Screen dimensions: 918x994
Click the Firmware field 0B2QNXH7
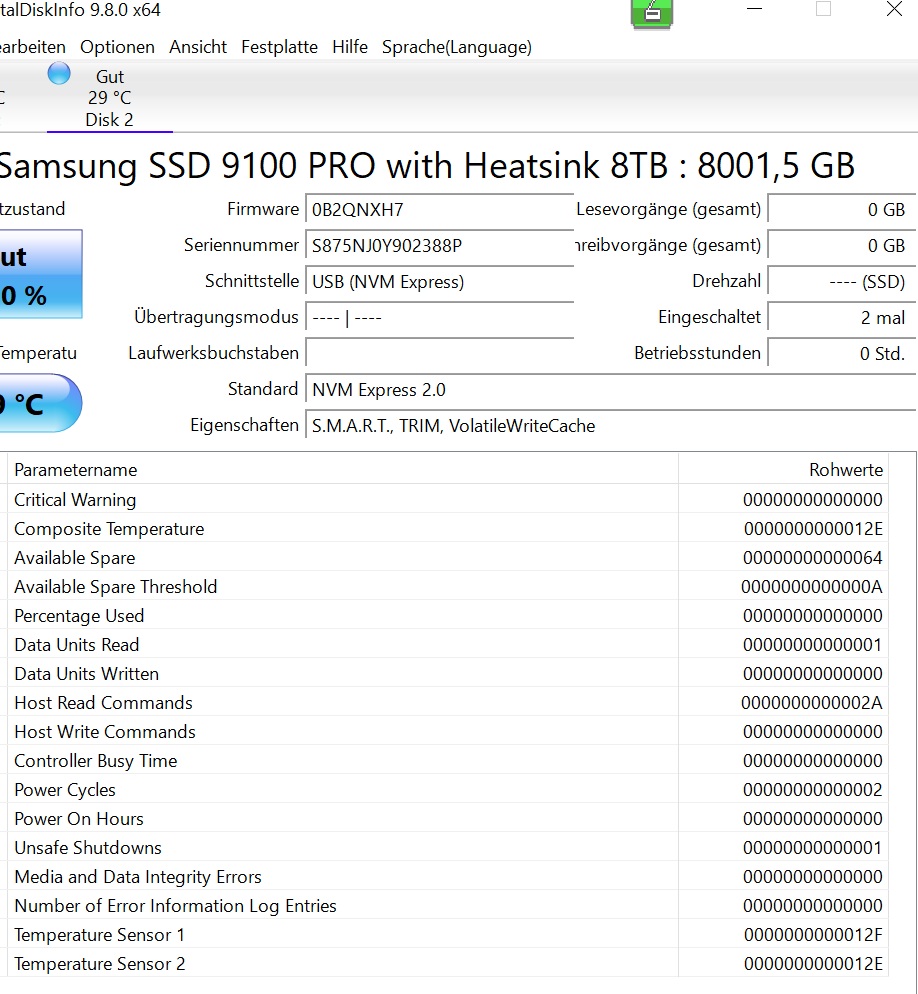pos(439,209)
